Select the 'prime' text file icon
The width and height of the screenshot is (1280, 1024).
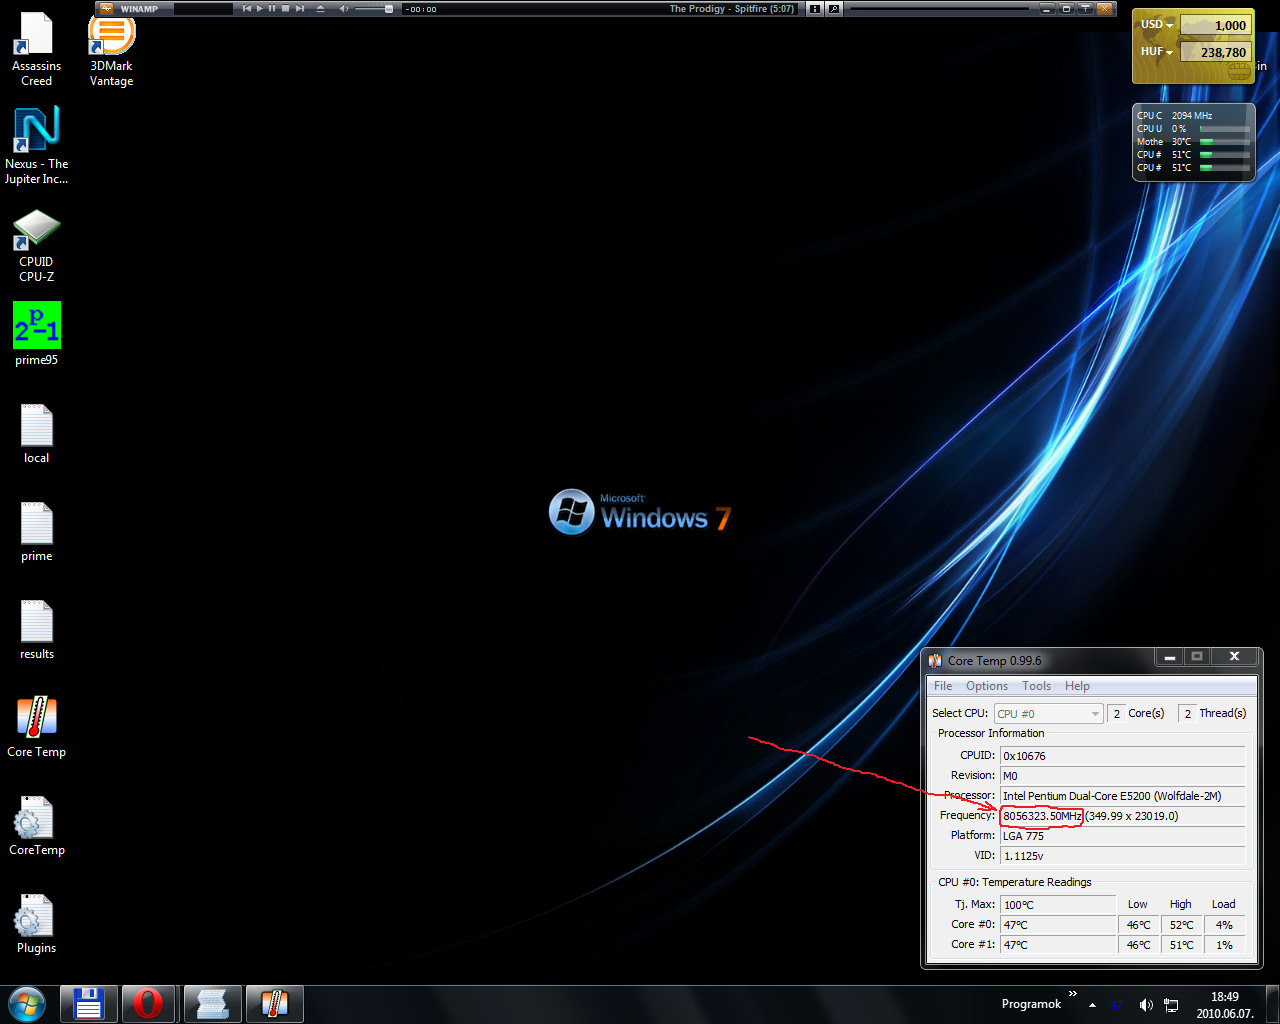(x=36, y=532)
